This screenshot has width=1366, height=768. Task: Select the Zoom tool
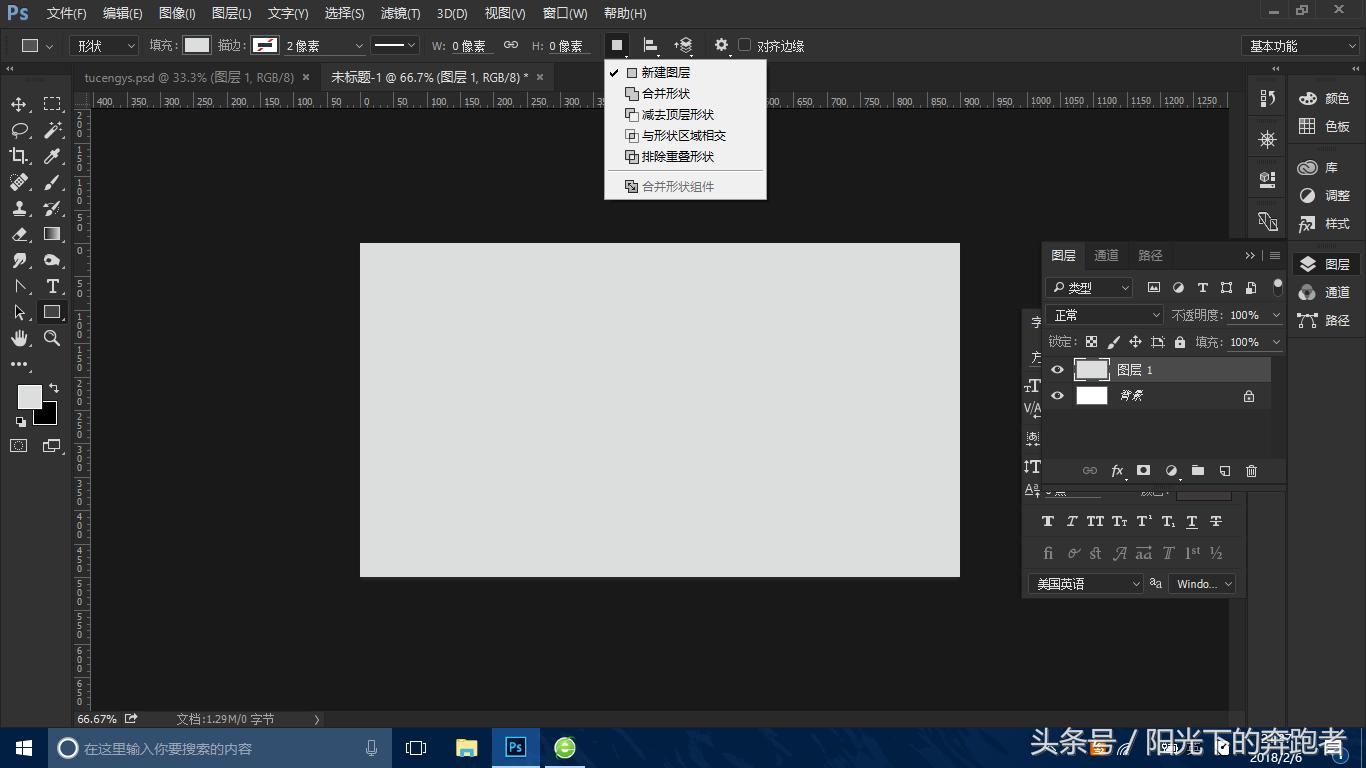pos(52,339)
